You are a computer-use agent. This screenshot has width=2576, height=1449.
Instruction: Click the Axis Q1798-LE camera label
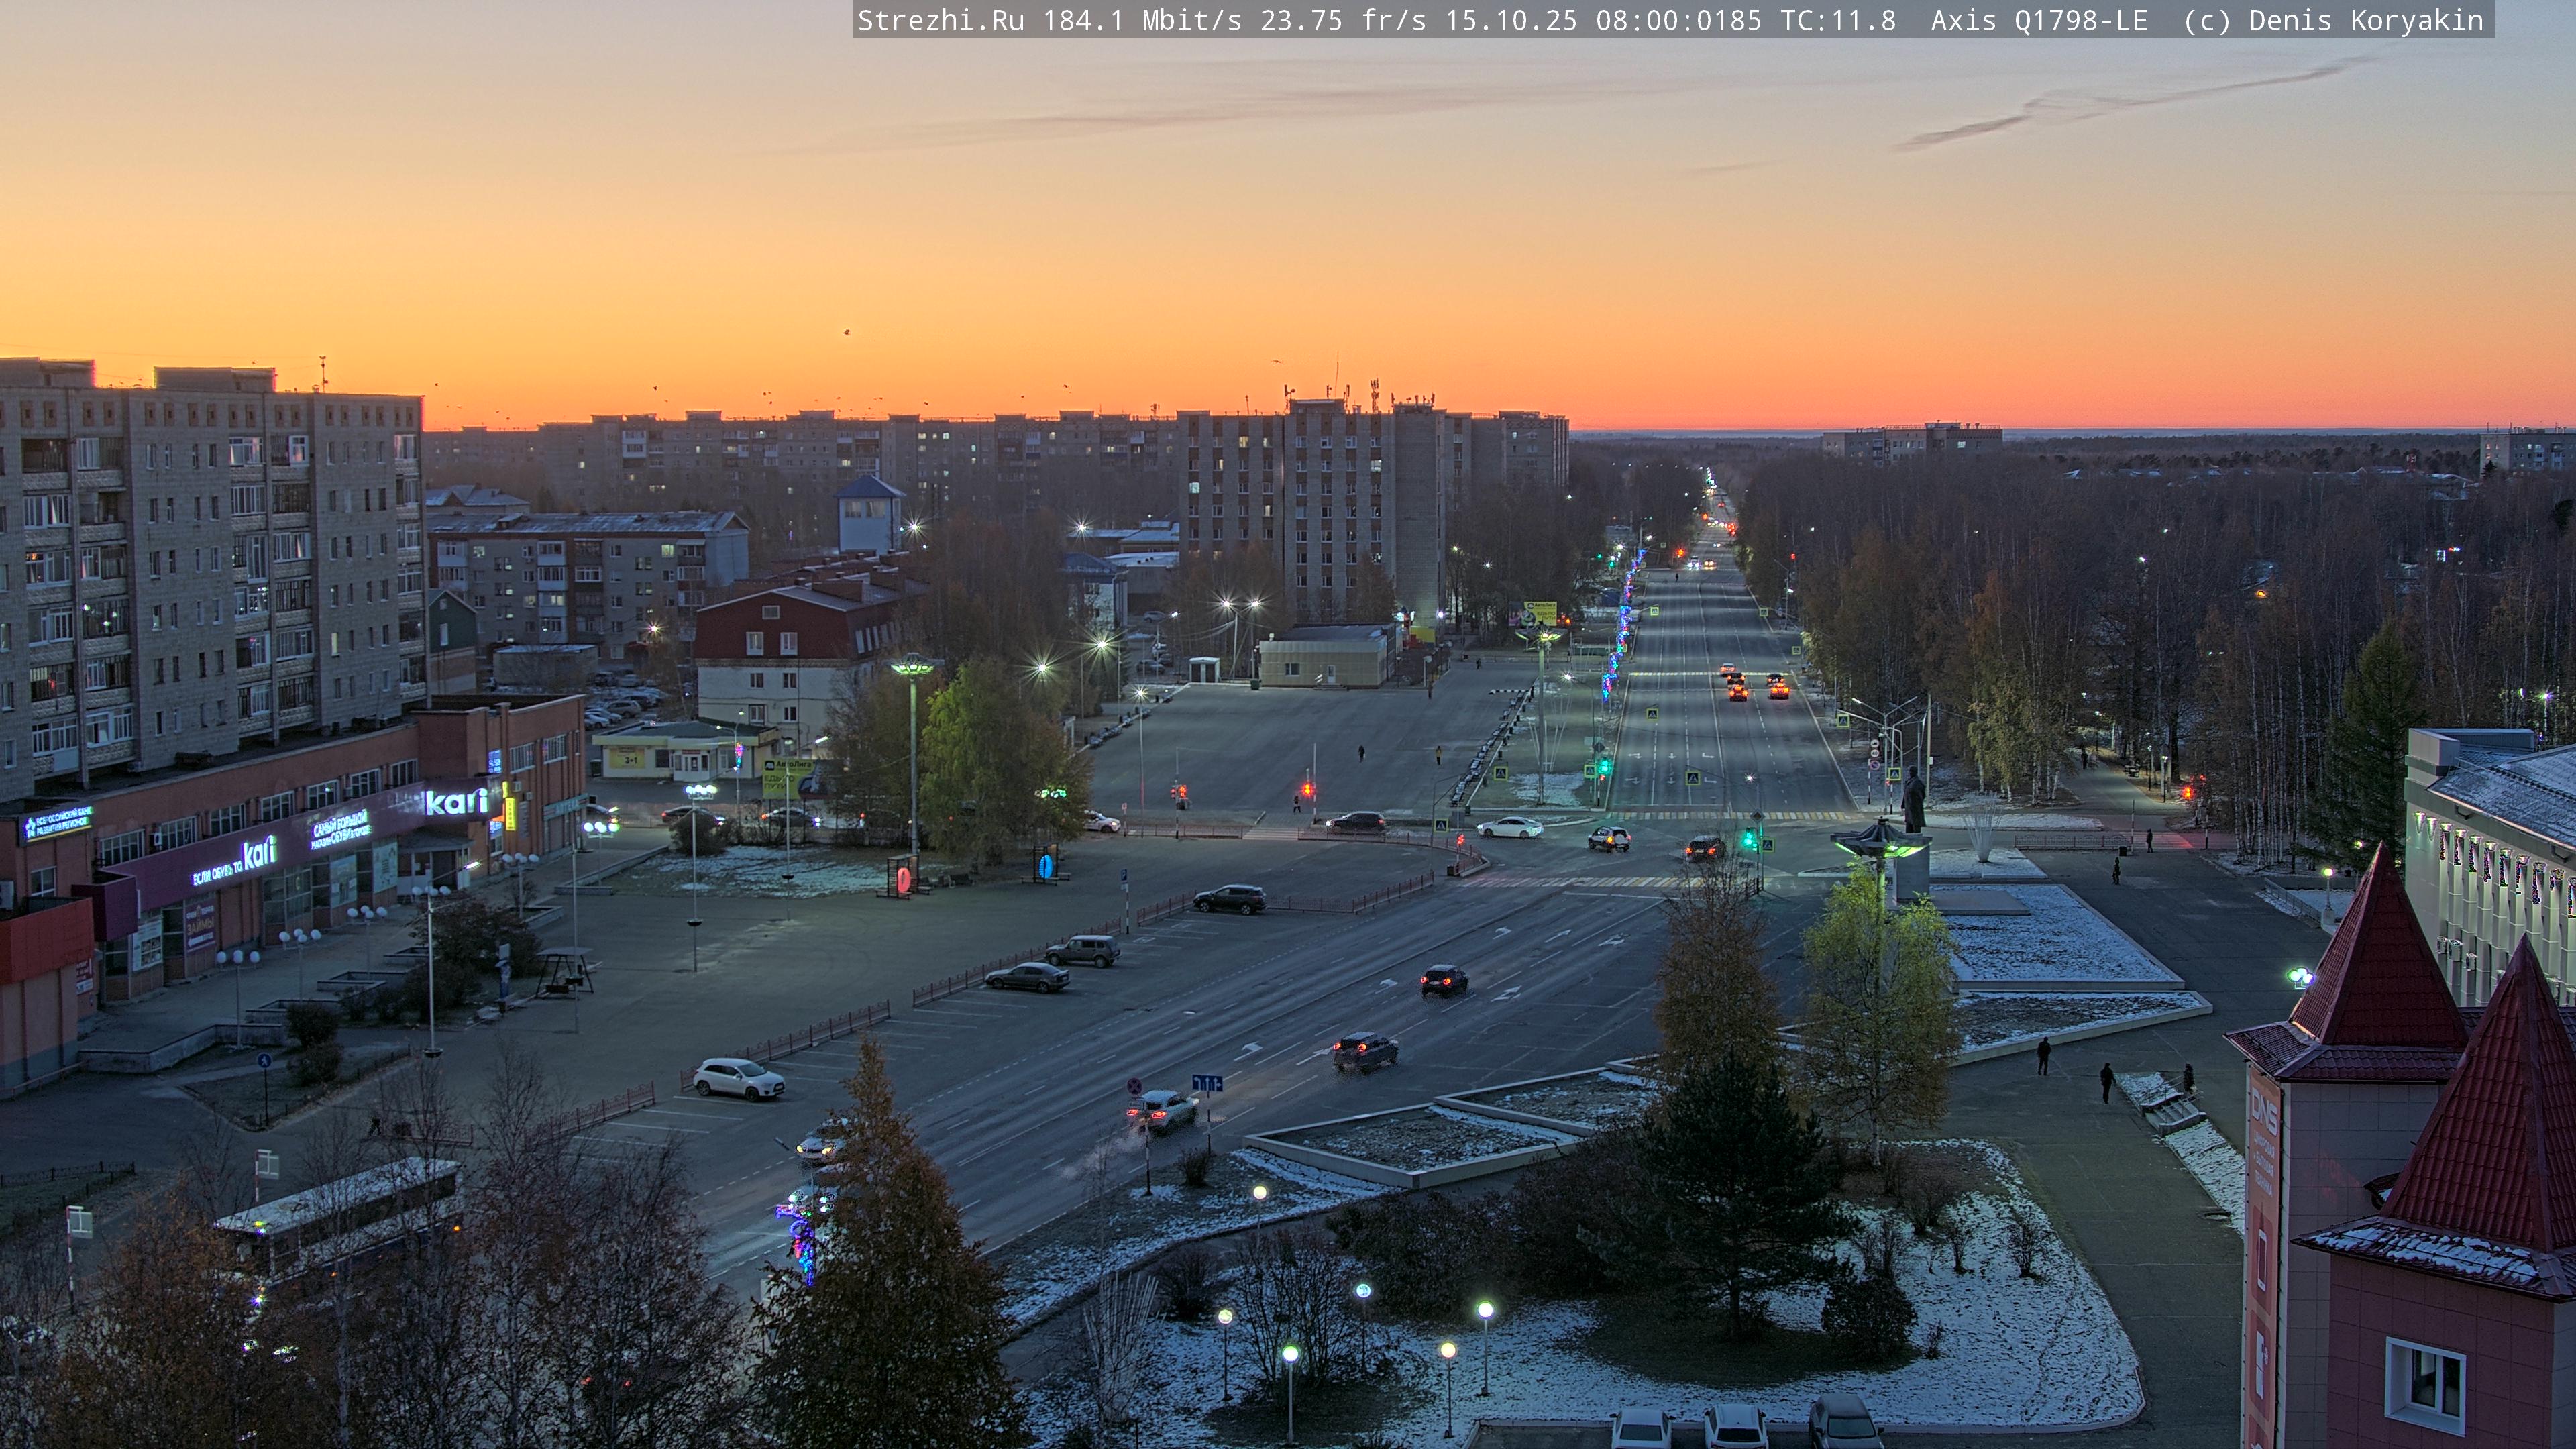click(x=2038, y=20)
